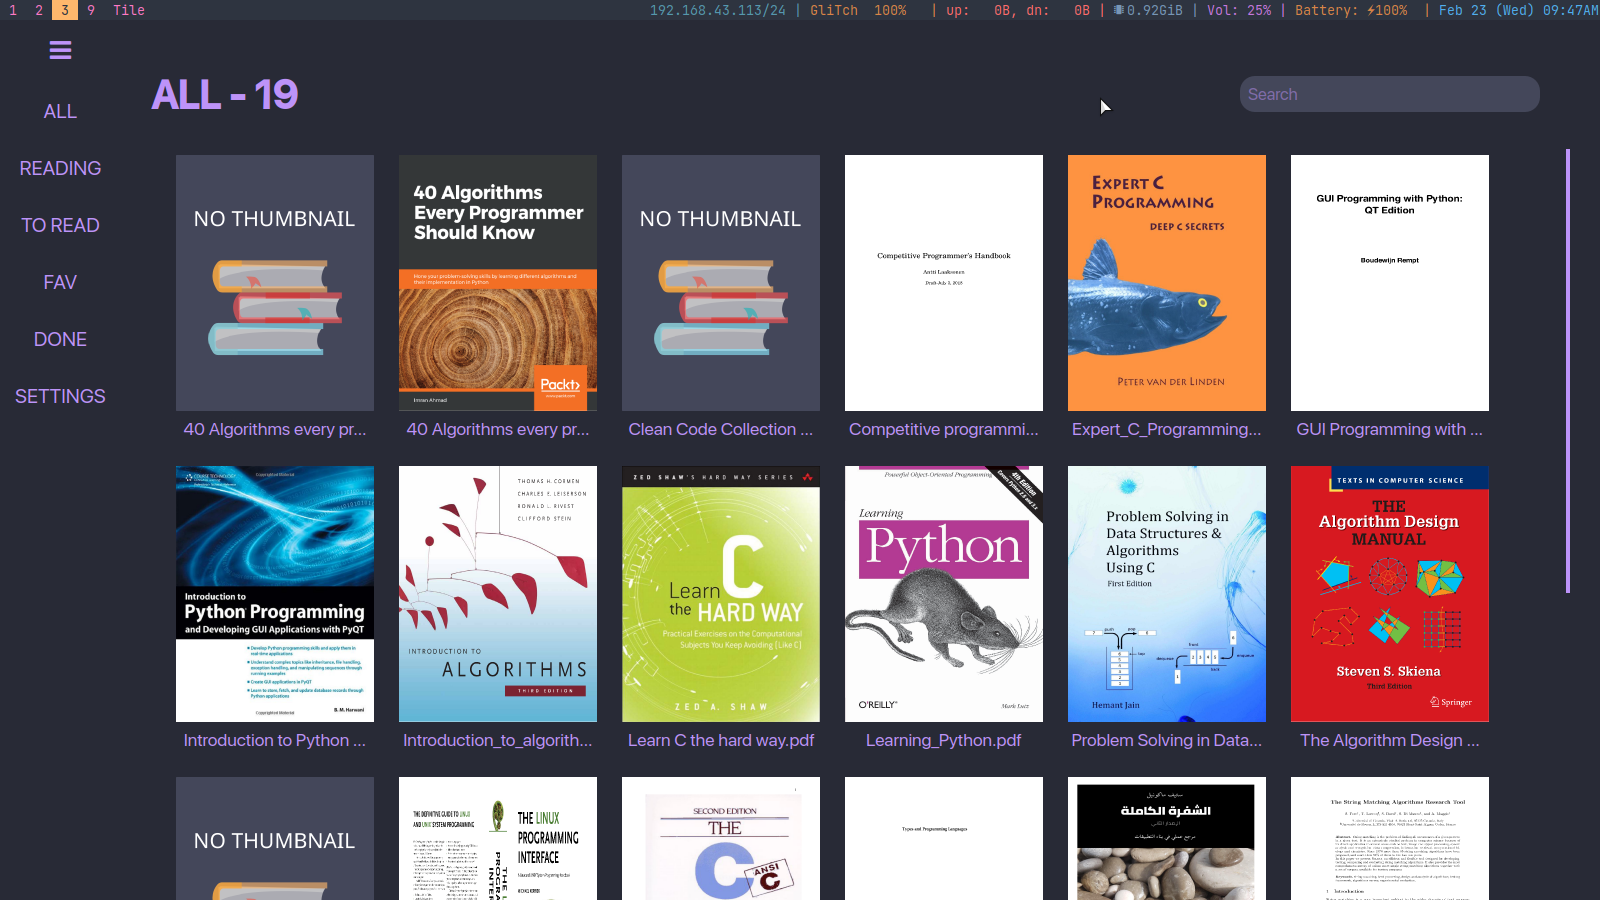Open the String Matching Algorithms paper thumbnail

pyautogui.click(x=1390, y=839)
